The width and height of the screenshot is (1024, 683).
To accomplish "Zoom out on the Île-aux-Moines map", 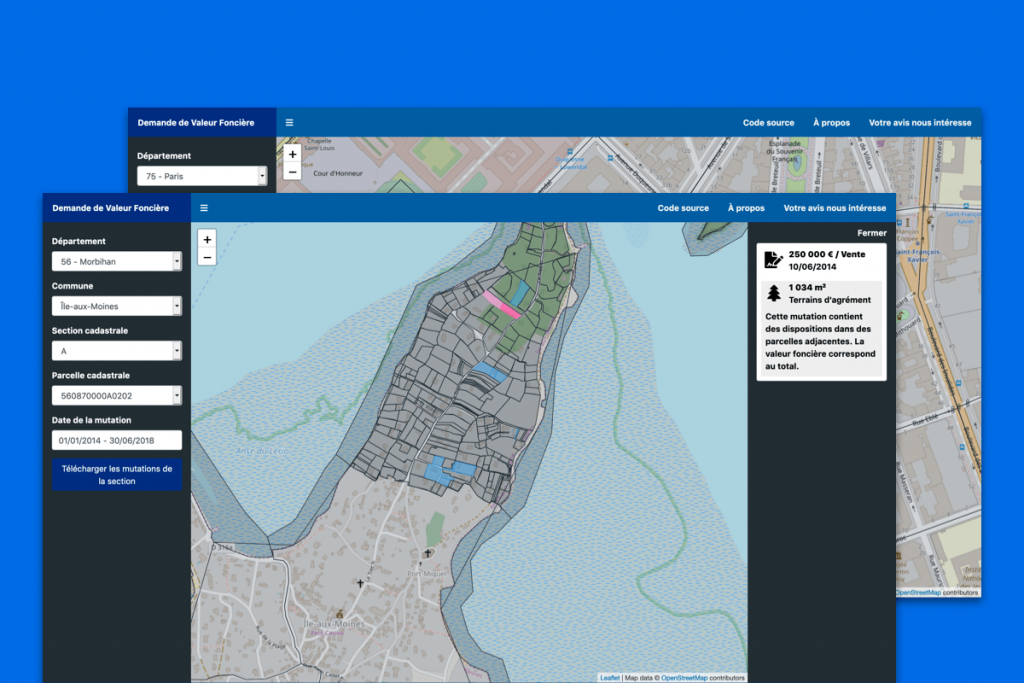I will tap(207, 257).
